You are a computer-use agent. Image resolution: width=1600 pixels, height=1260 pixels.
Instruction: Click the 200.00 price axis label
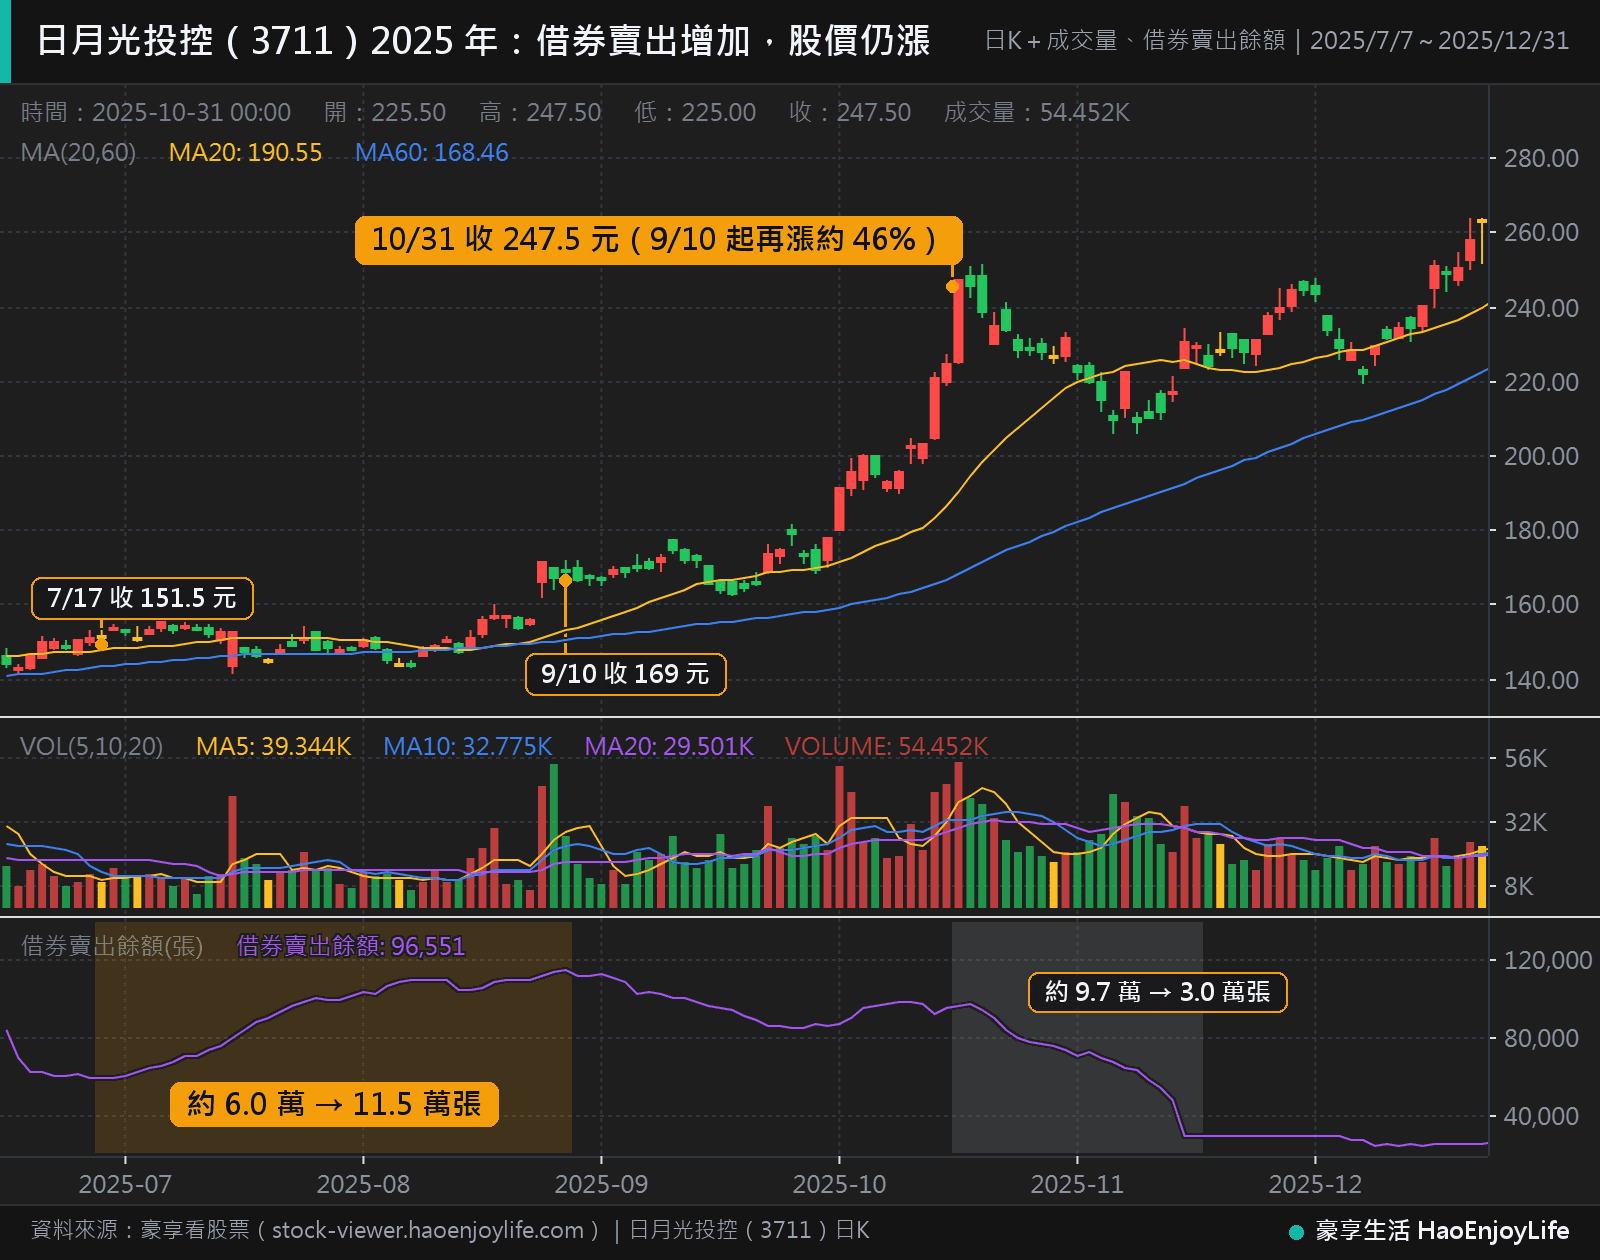coord(1541,456)
